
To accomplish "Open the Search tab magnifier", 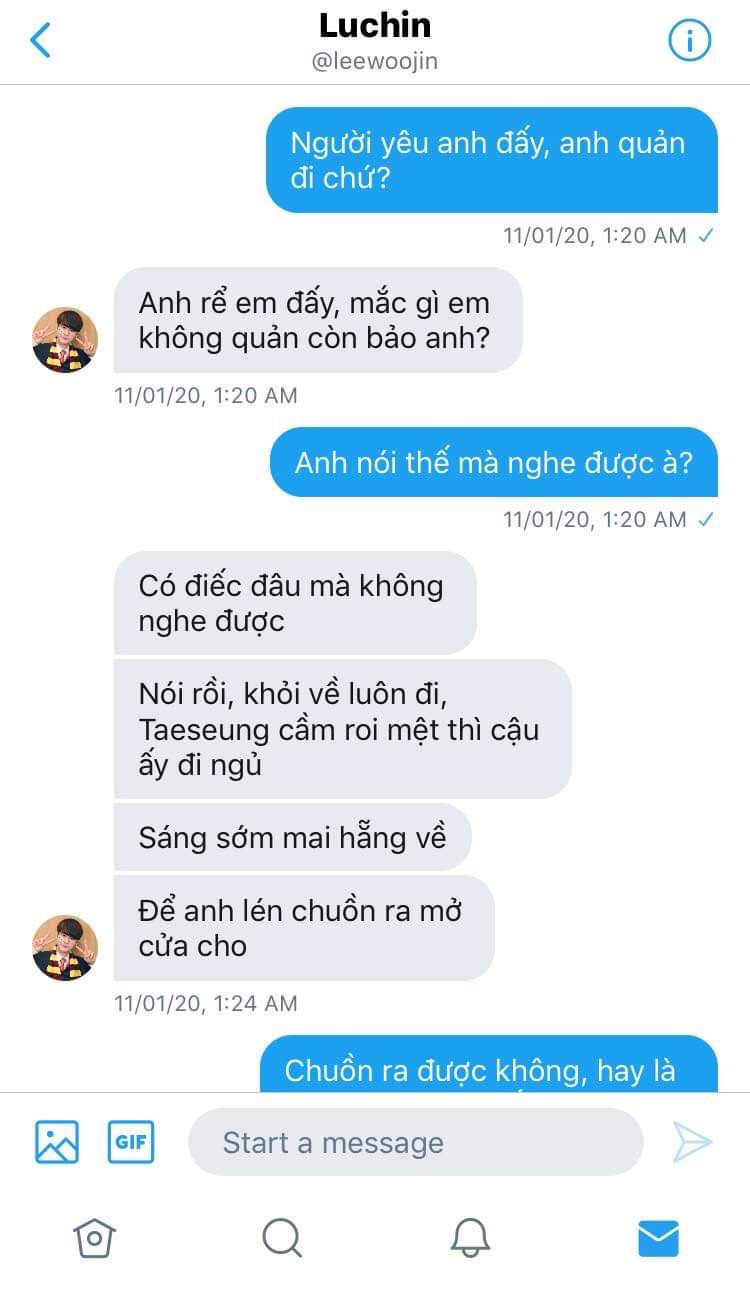I will [x=282, y=1238].
